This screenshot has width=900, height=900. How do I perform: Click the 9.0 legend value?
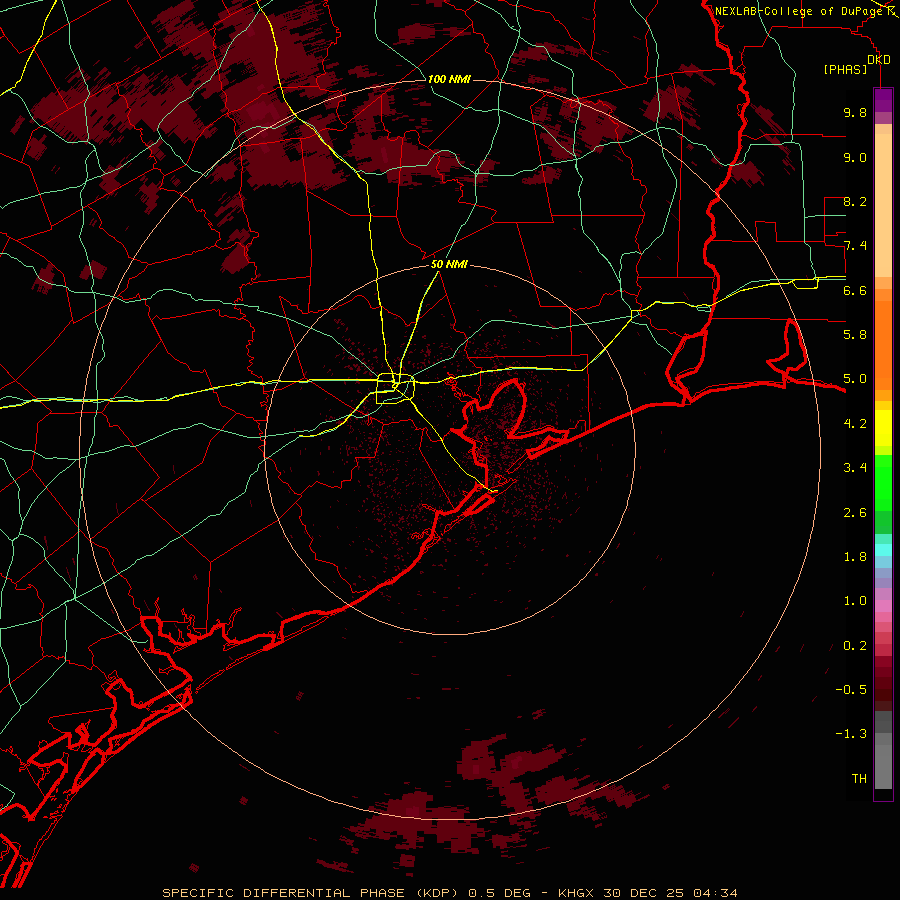click(x=855, y=157)
